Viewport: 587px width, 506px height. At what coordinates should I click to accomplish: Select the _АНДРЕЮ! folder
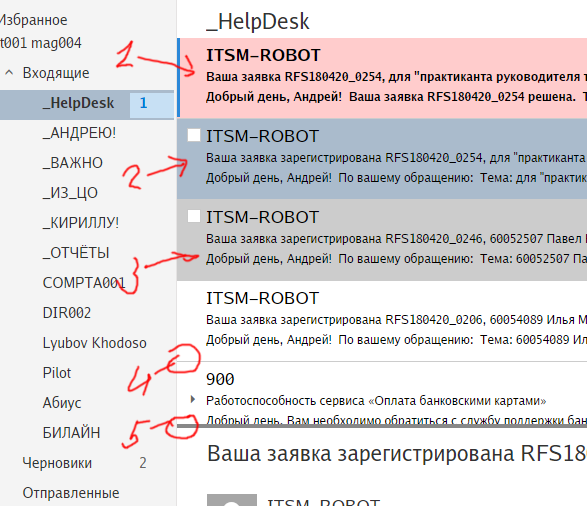79,133
